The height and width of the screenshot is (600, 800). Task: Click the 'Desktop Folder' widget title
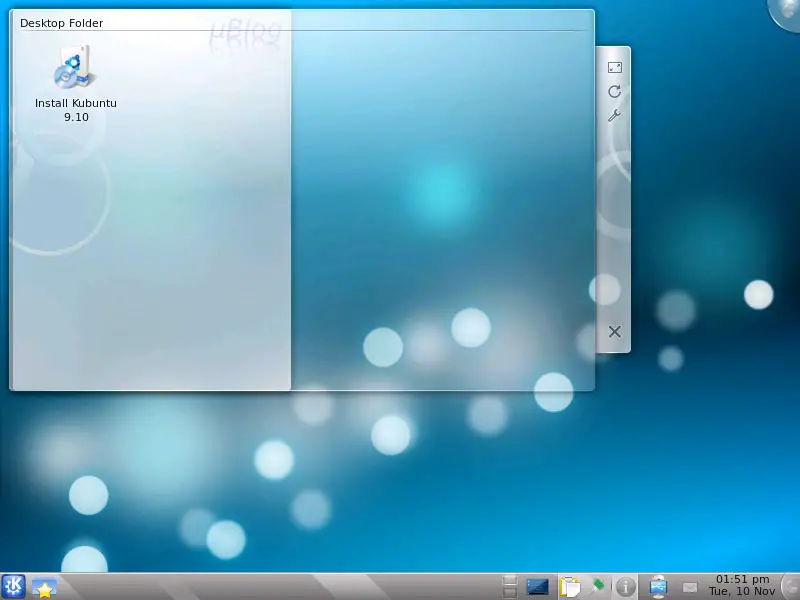tap(61, 23)
